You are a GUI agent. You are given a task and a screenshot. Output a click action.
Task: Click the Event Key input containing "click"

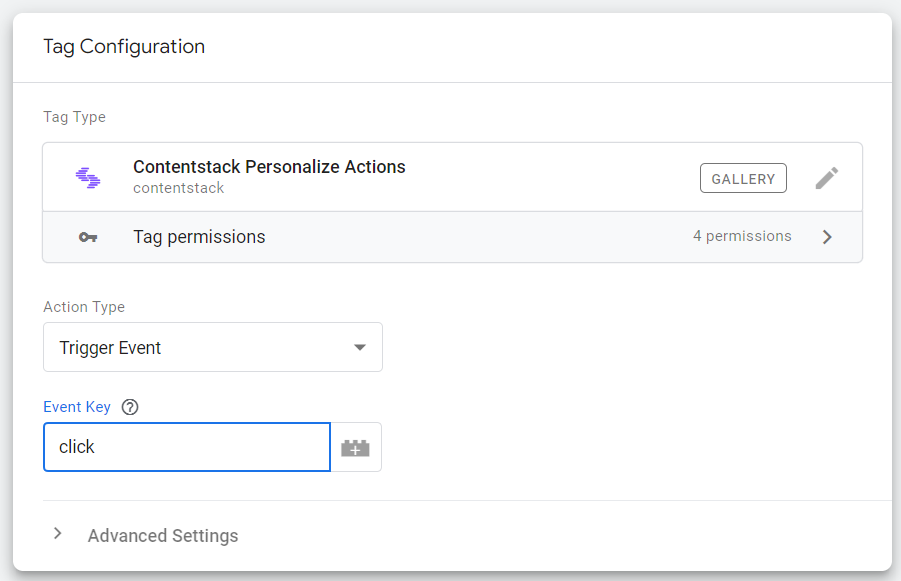tap(187, 447)
